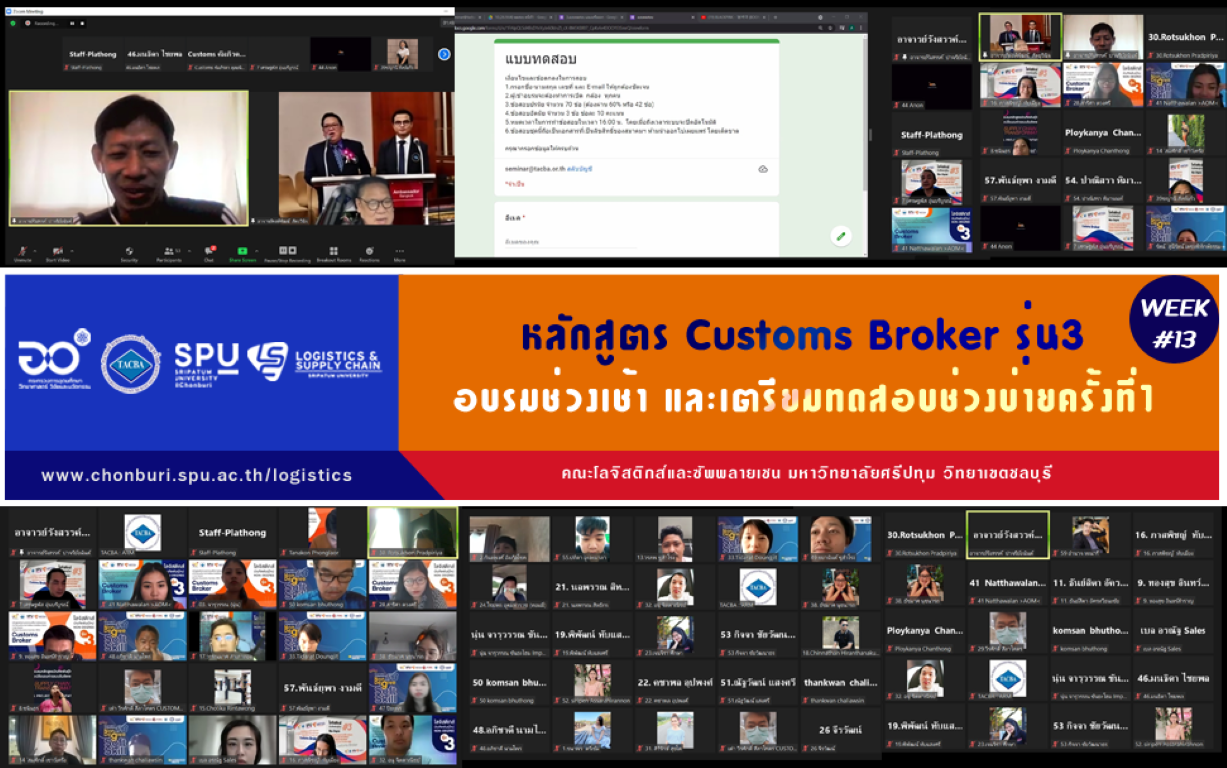This screenshot has width=1227, height=768.
Task: Click the '26' participant tile in bottom-middle gallery
Action: pyautogui.click(x=840, y=729)
